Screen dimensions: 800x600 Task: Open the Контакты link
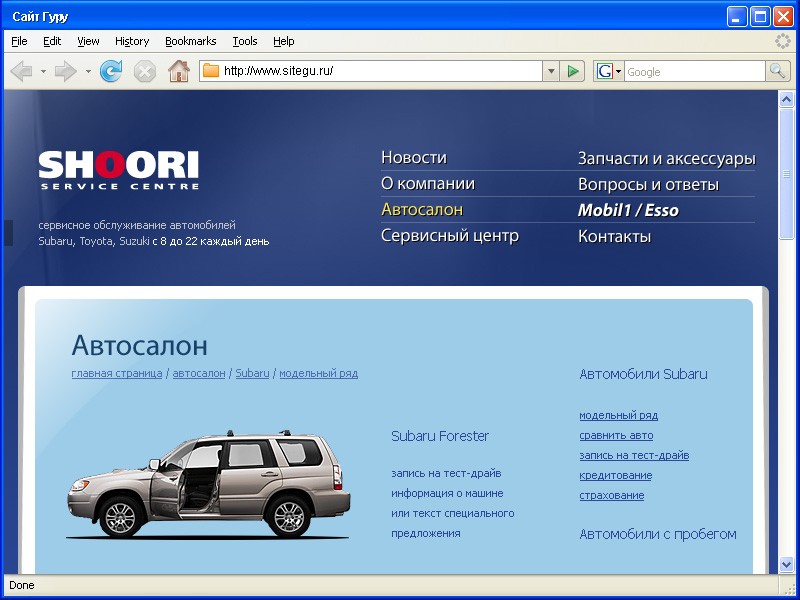click(x=614, y=237)
